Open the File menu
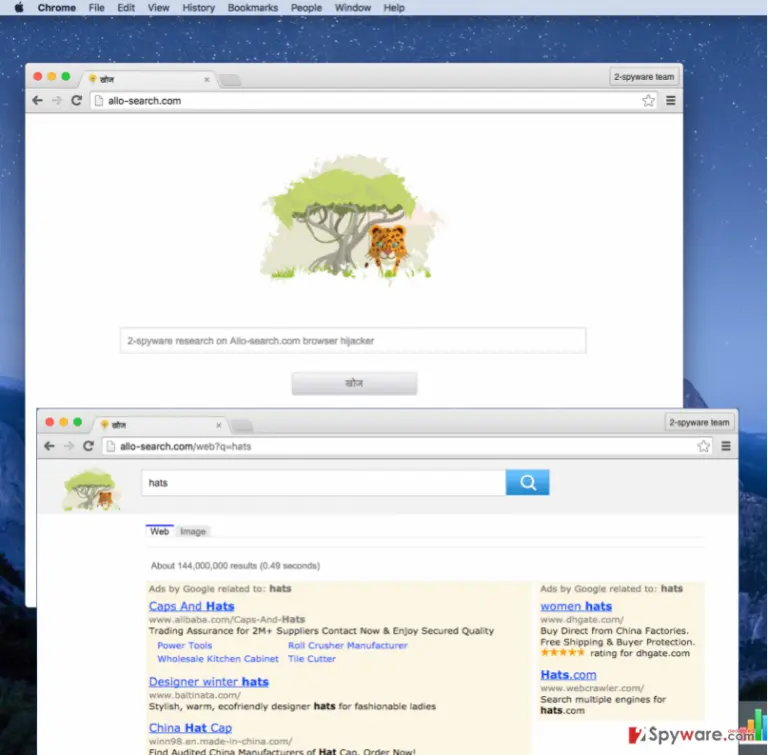Screen dimensions: 768x755 coord(96,8)
